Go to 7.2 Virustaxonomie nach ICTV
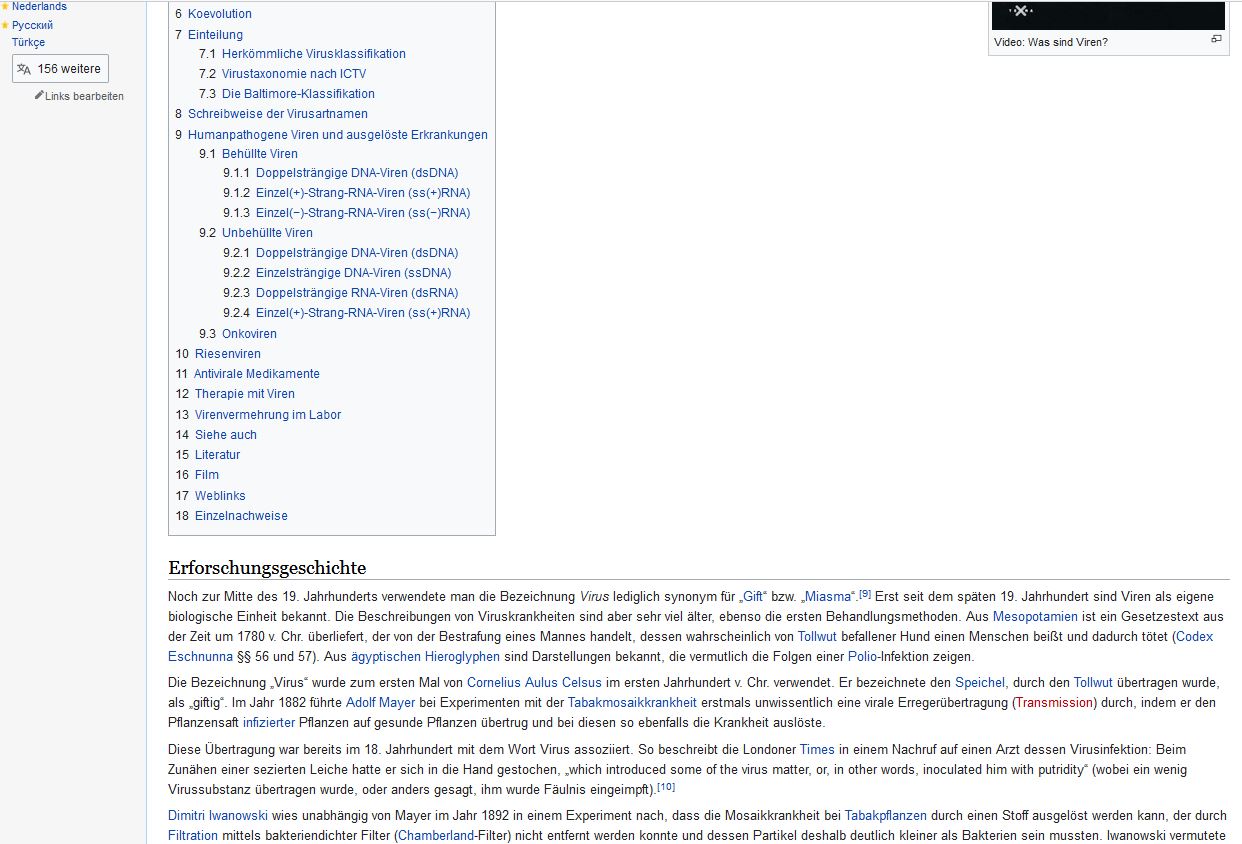The image size is (1242, 844). click(x=294, y=74)
